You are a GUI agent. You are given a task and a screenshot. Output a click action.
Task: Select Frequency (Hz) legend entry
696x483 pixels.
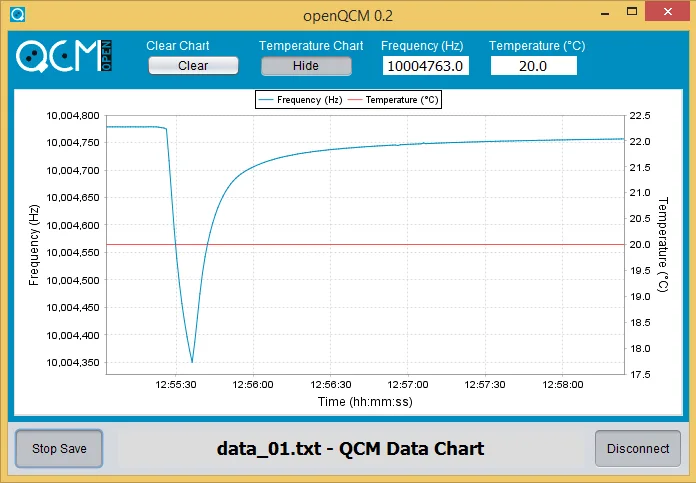(300, 100)
